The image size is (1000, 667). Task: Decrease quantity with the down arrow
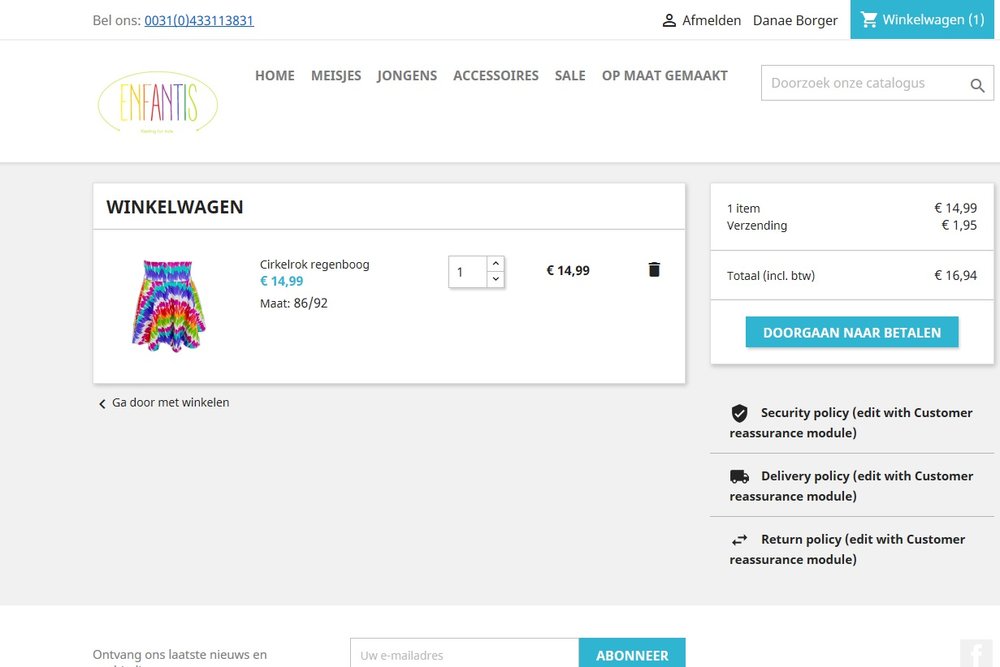click(495, 279)
